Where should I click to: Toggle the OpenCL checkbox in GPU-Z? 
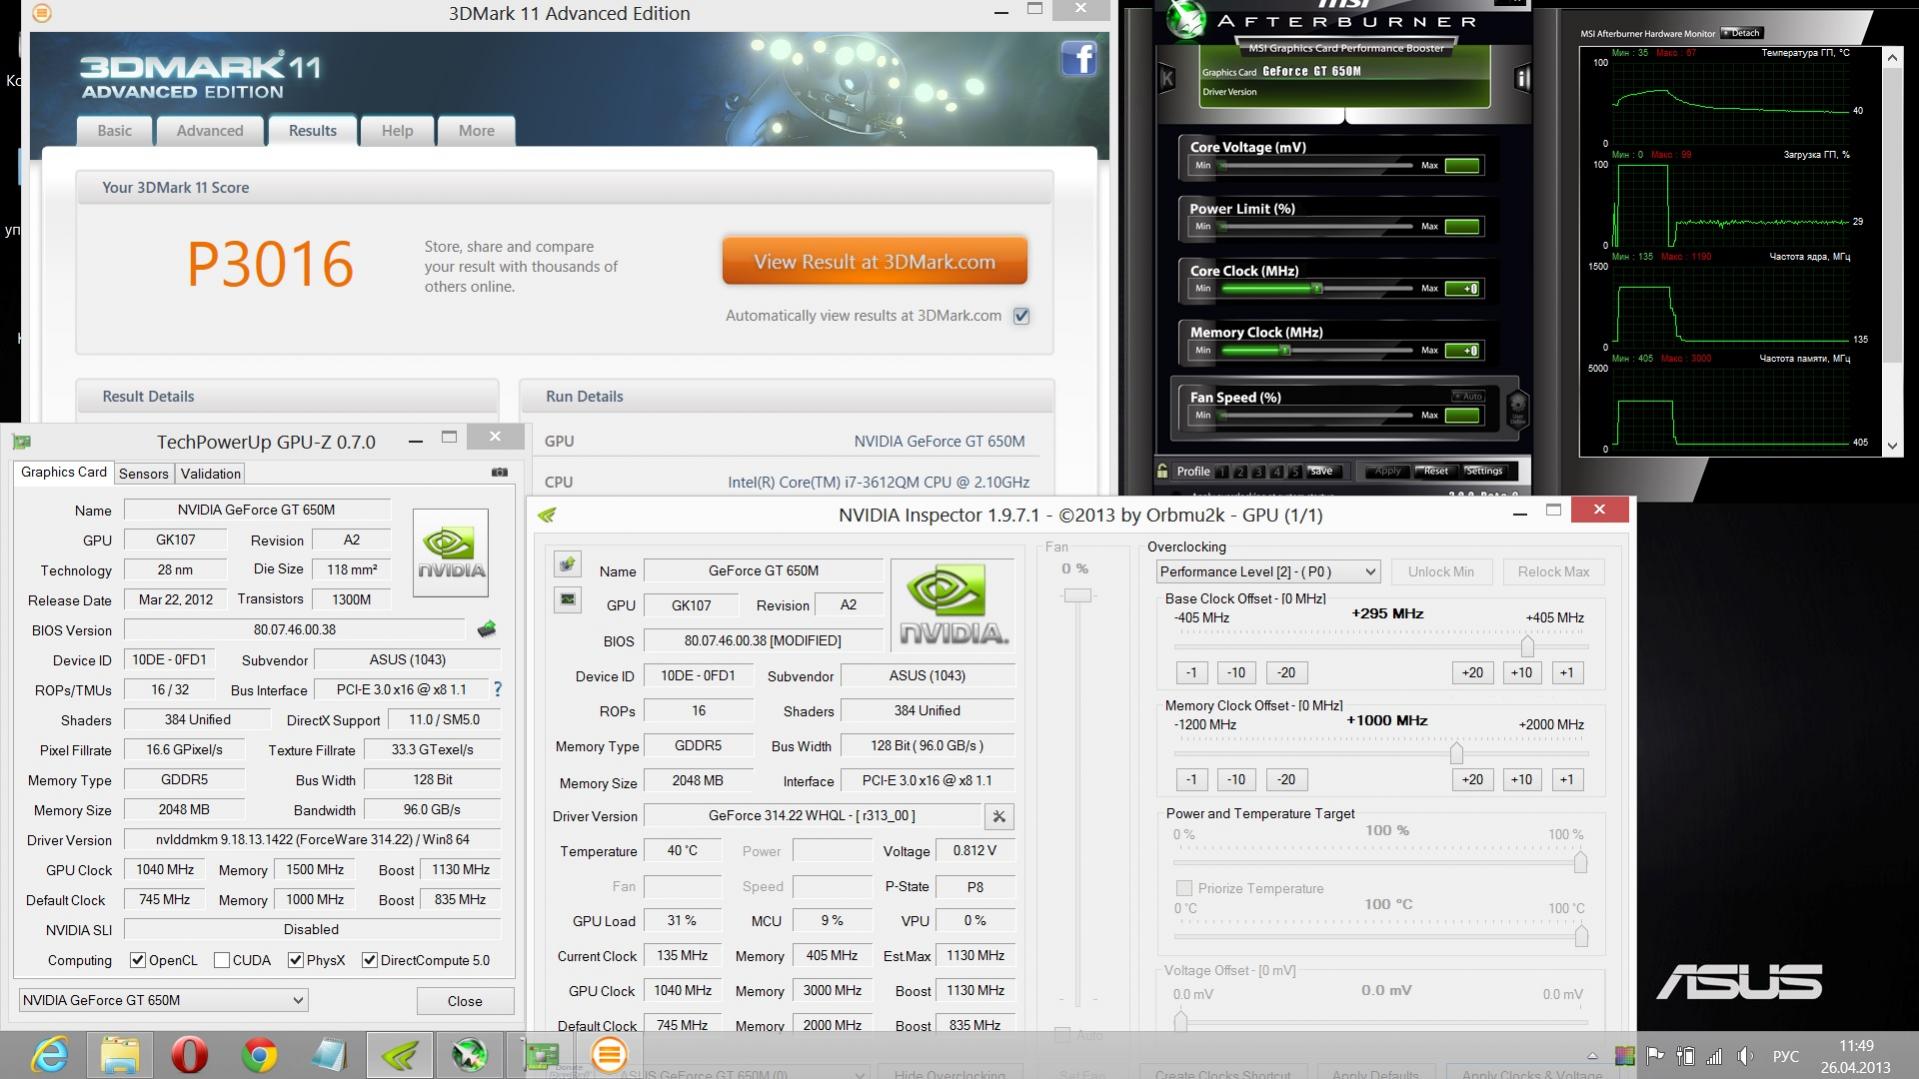[x=138, y=960]
